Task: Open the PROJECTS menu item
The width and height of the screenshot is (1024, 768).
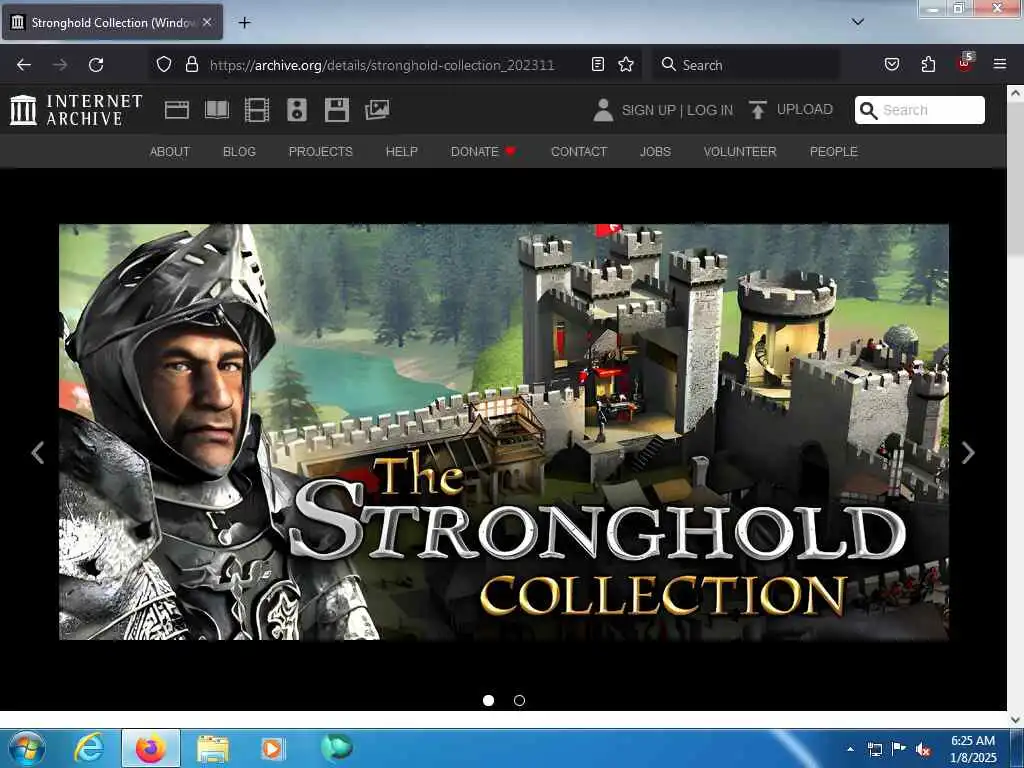Action: [321, 152]
